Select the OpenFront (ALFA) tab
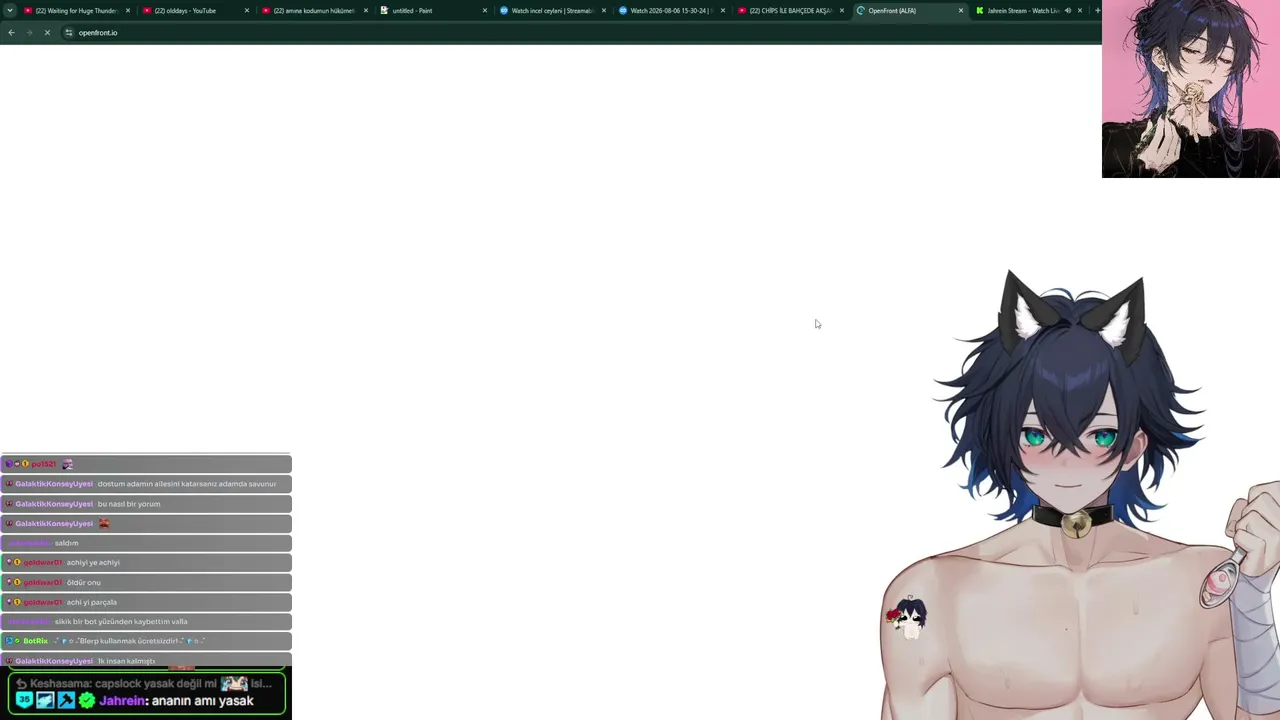The height and width of the screenshot is (720, 1280). point(910,11)
